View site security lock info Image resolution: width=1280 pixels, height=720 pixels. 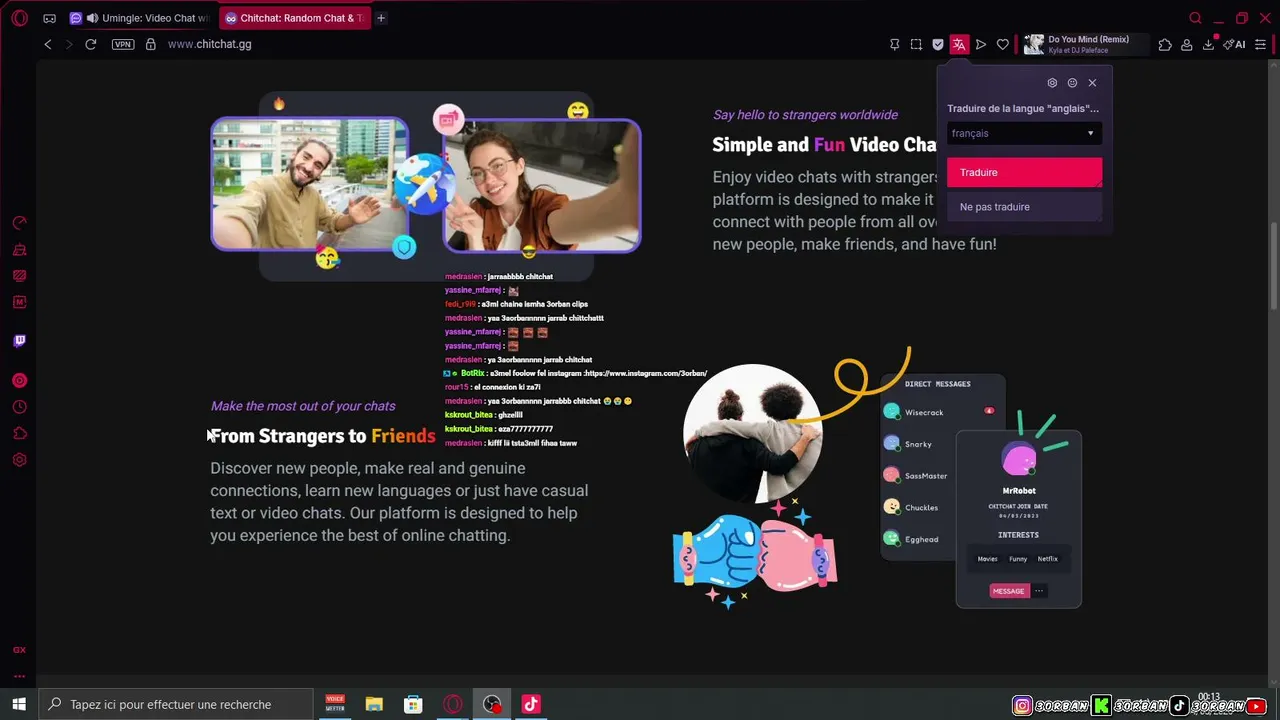(151, 44)
